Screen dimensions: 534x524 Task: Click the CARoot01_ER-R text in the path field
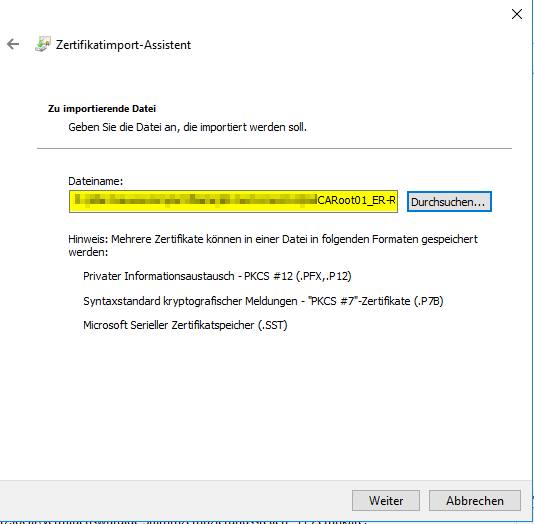click(x=356, y=200)
